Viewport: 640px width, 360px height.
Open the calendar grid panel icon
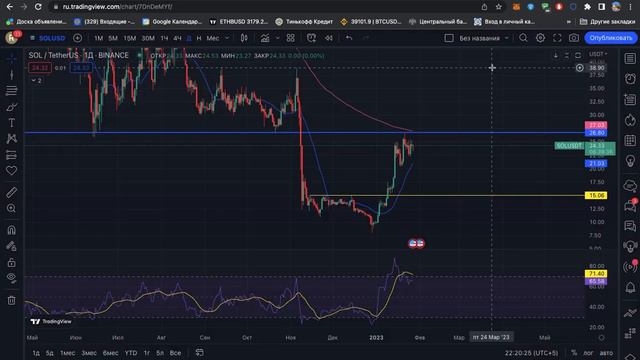pyautogui.click(x=630, y=140)
